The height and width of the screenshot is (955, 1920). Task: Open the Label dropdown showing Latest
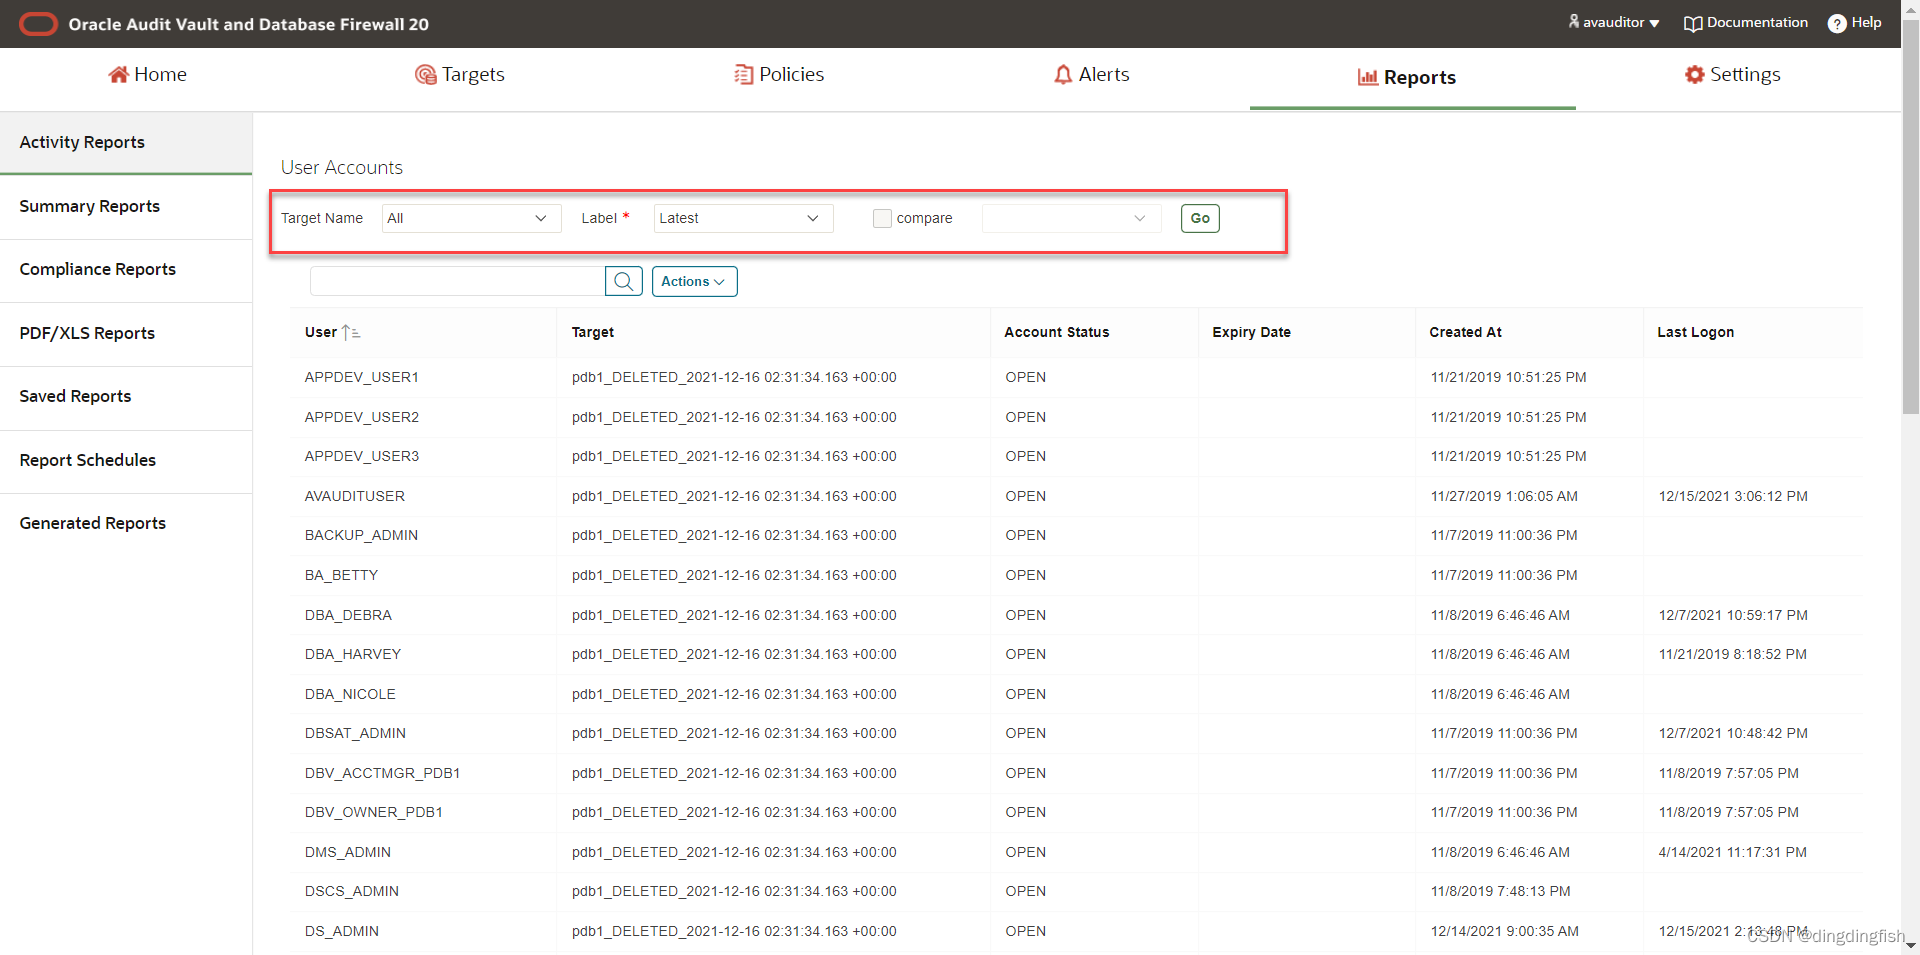click(x=743, y=218)
